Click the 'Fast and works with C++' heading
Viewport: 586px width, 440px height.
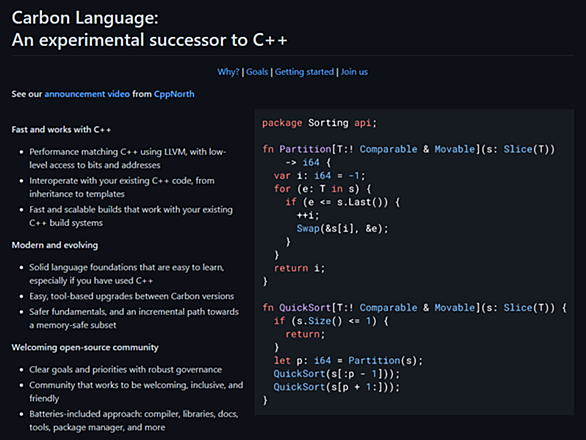(61, 130)
